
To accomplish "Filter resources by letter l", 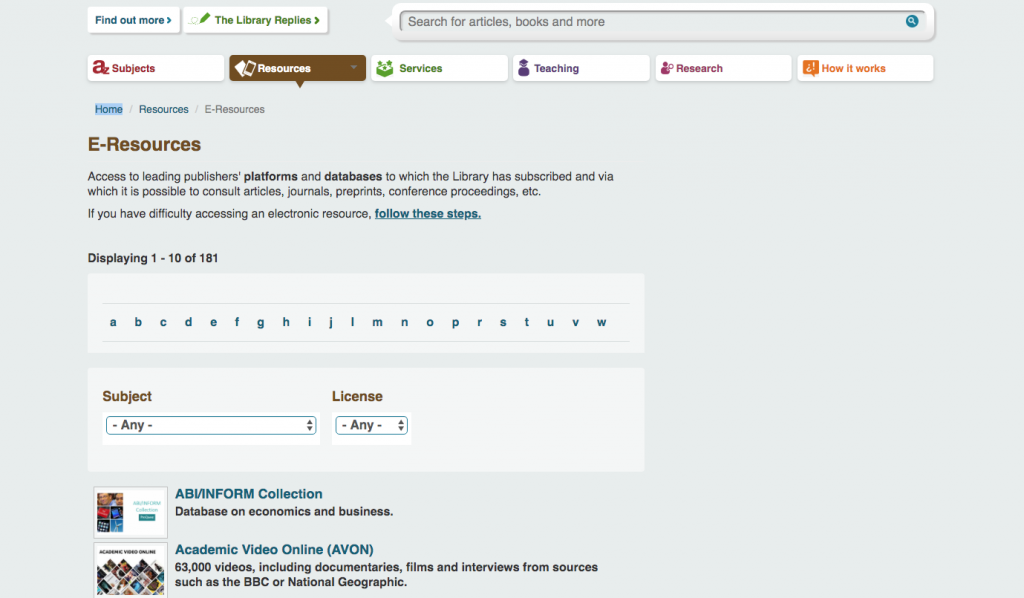I will click(353, 322).
